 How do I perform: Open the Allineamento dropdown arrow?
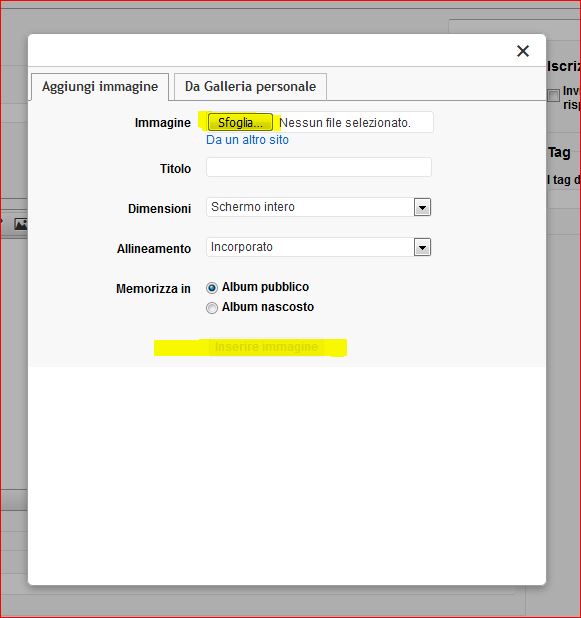pyautogui.click(x=422, y=248)
